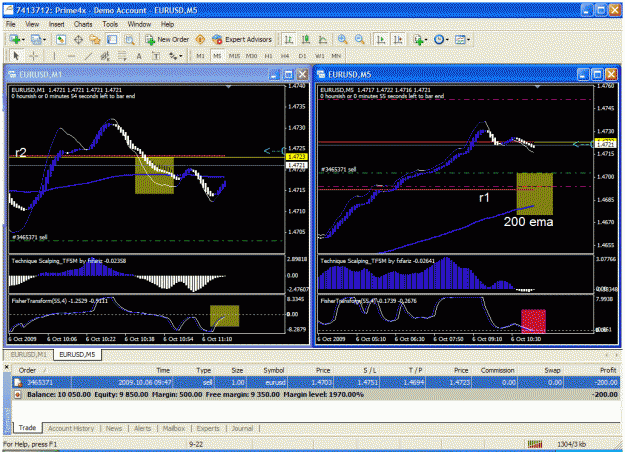Open the Charts menu

(x=83, y=24)
